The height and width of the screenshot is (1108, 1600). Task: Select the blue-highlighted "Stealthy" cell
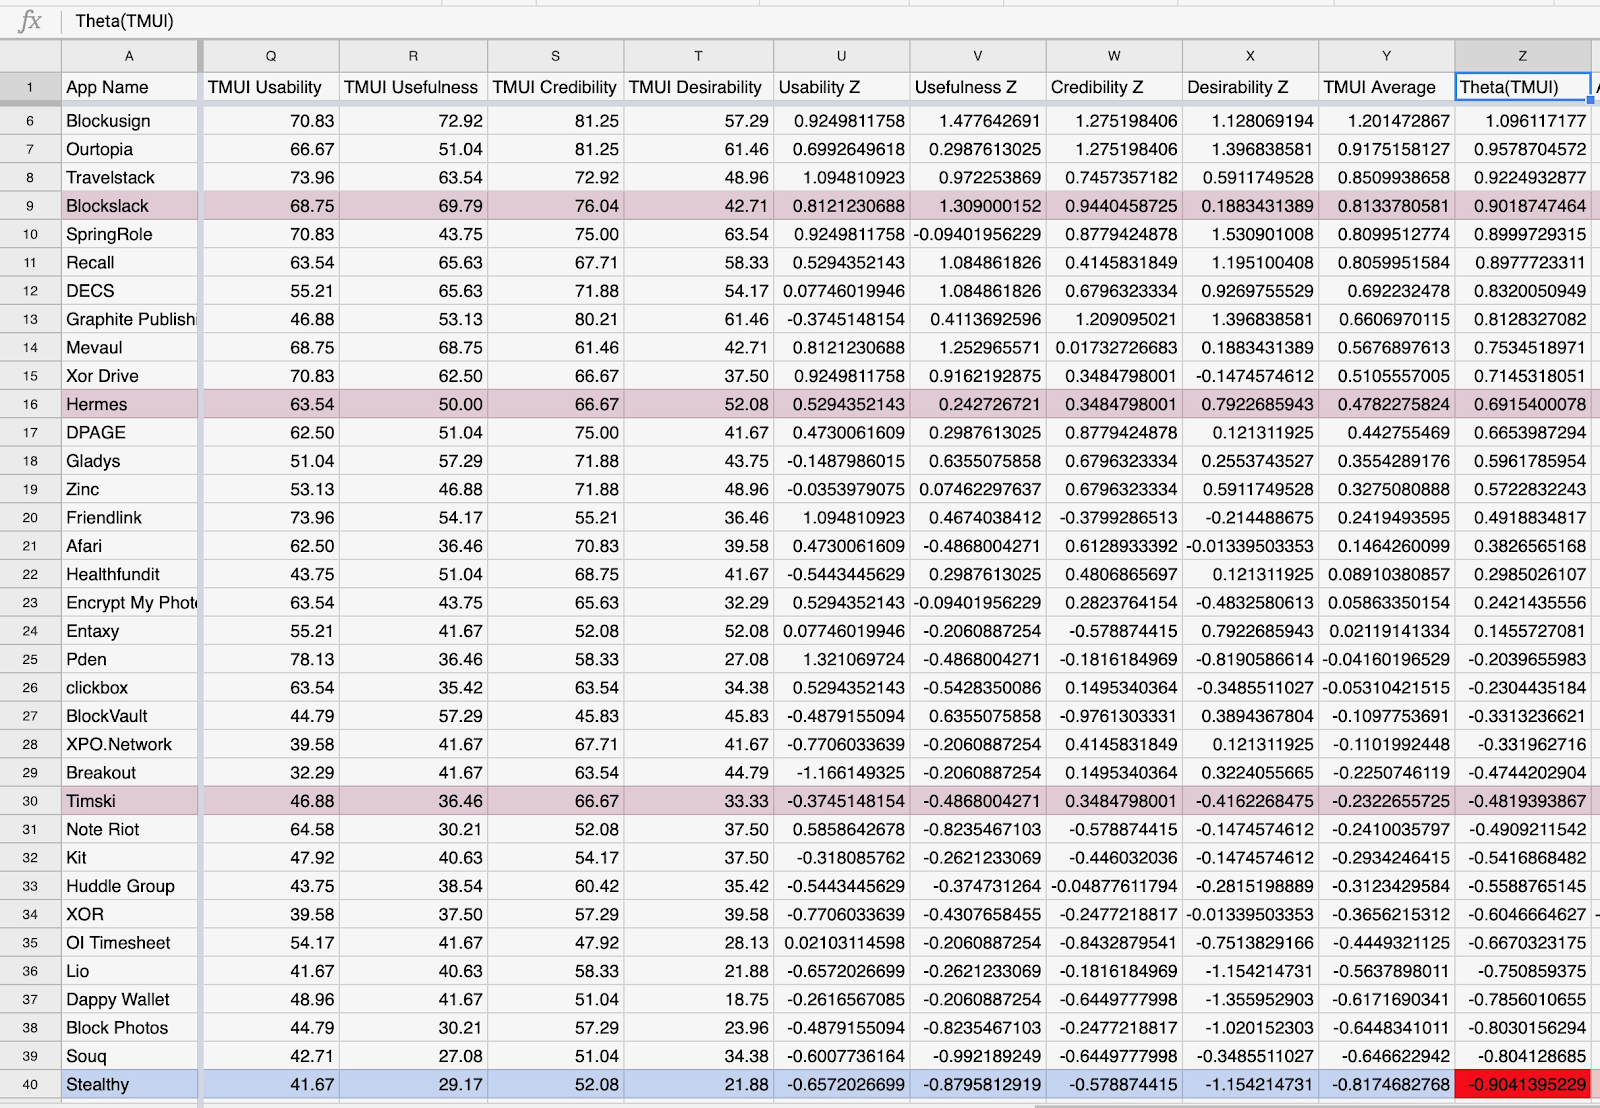click(x=129, y=1085)
